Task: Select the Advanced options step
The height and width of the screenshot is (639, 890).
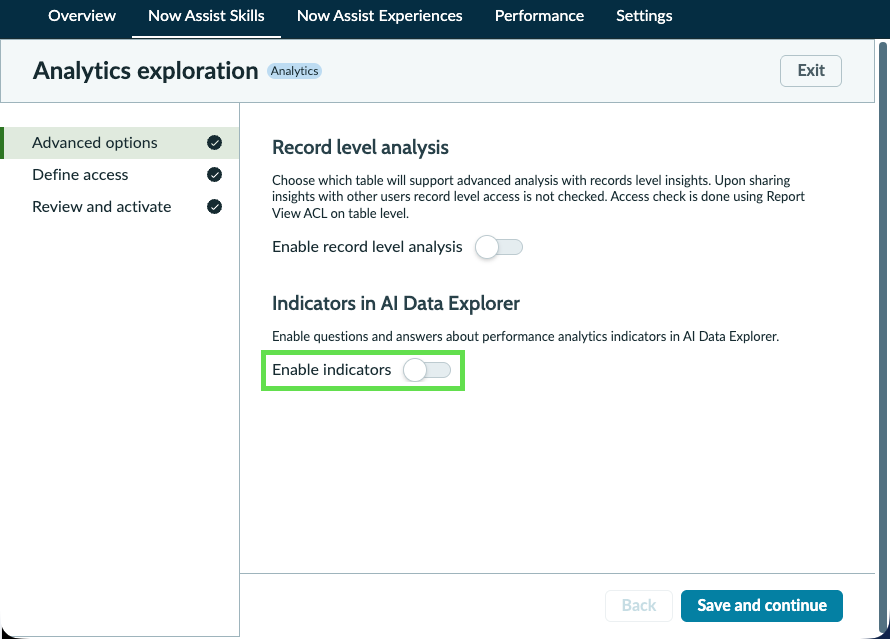Action: point(120,143)
